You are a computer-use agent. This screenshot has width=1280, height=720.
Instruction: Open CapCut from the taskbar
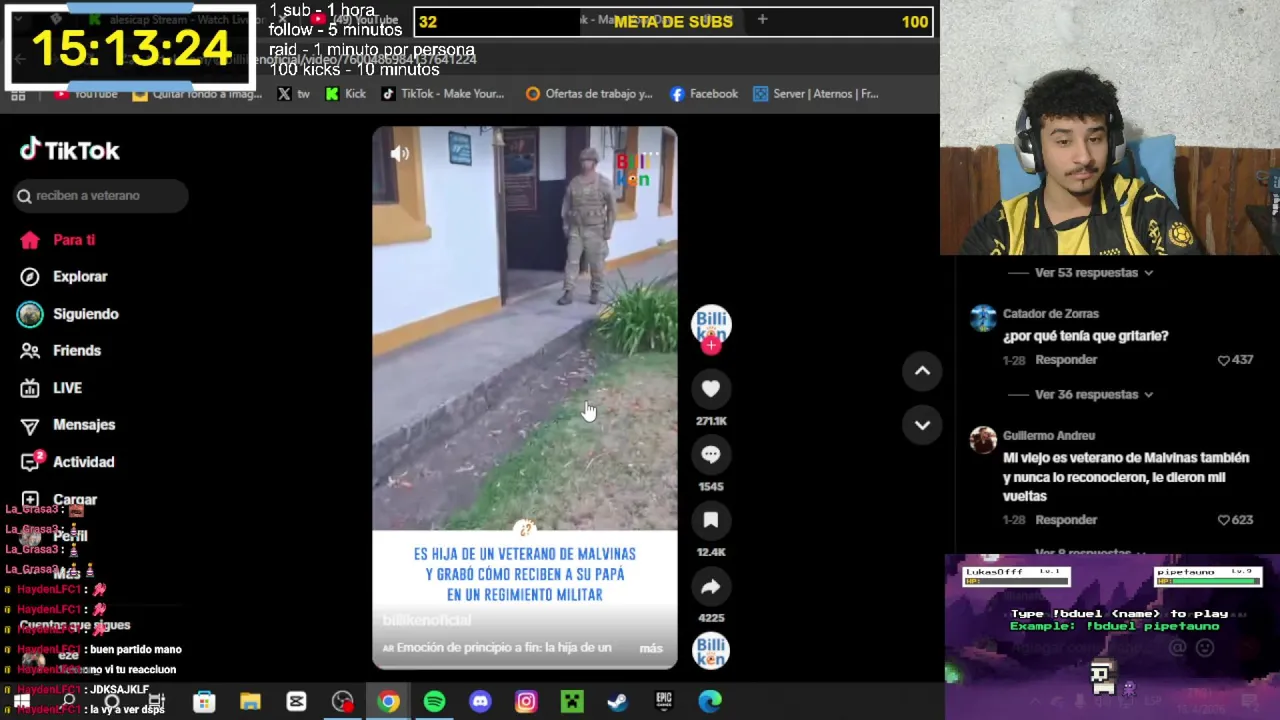pos(296,702)
